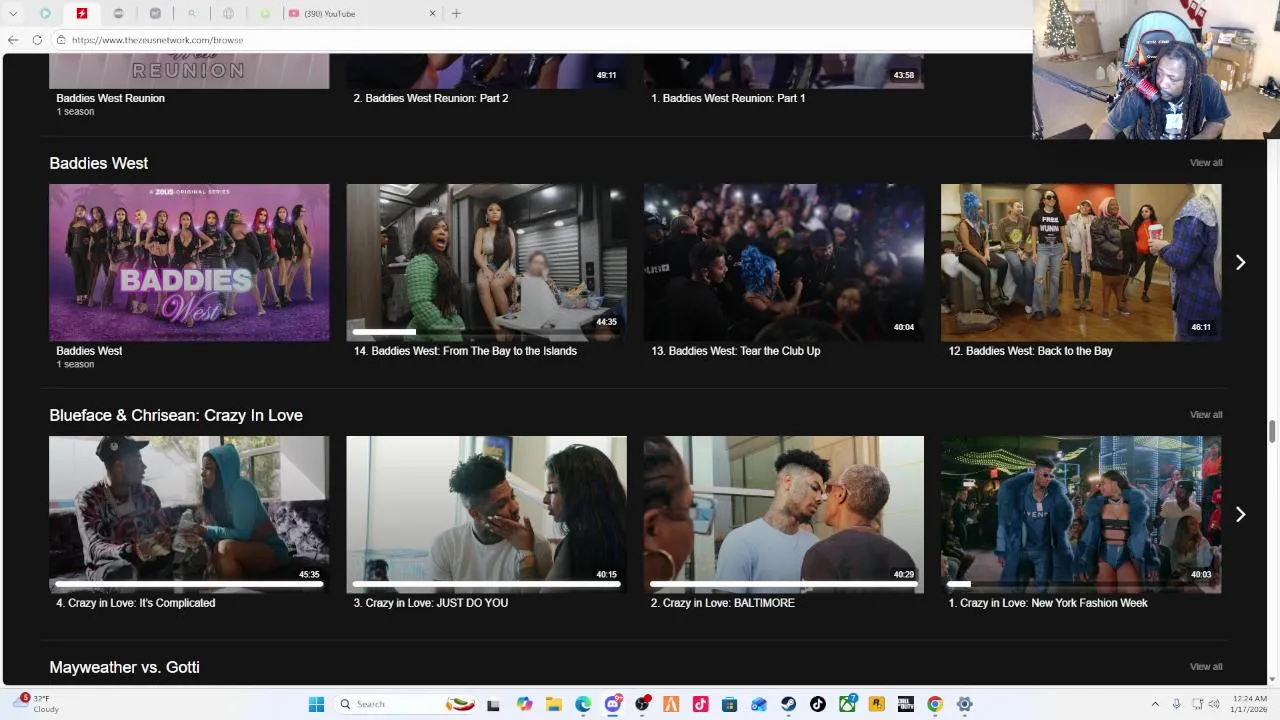Image resolution: width=1280 pixels, height=720 pixels.
Task: Open the Xbox app in taskbar
Action: [x=847, y=704]
